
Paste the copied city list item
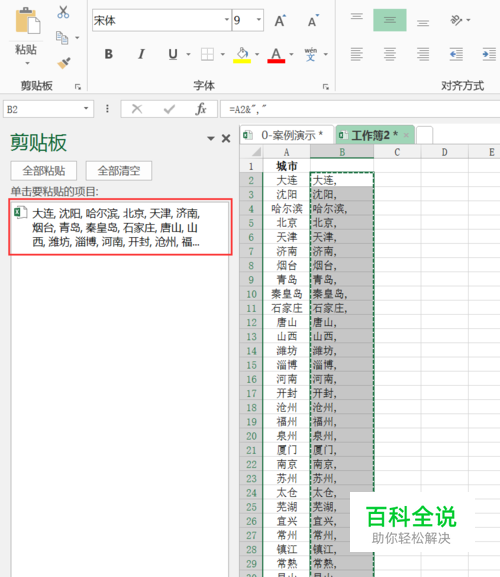(121, 227)
